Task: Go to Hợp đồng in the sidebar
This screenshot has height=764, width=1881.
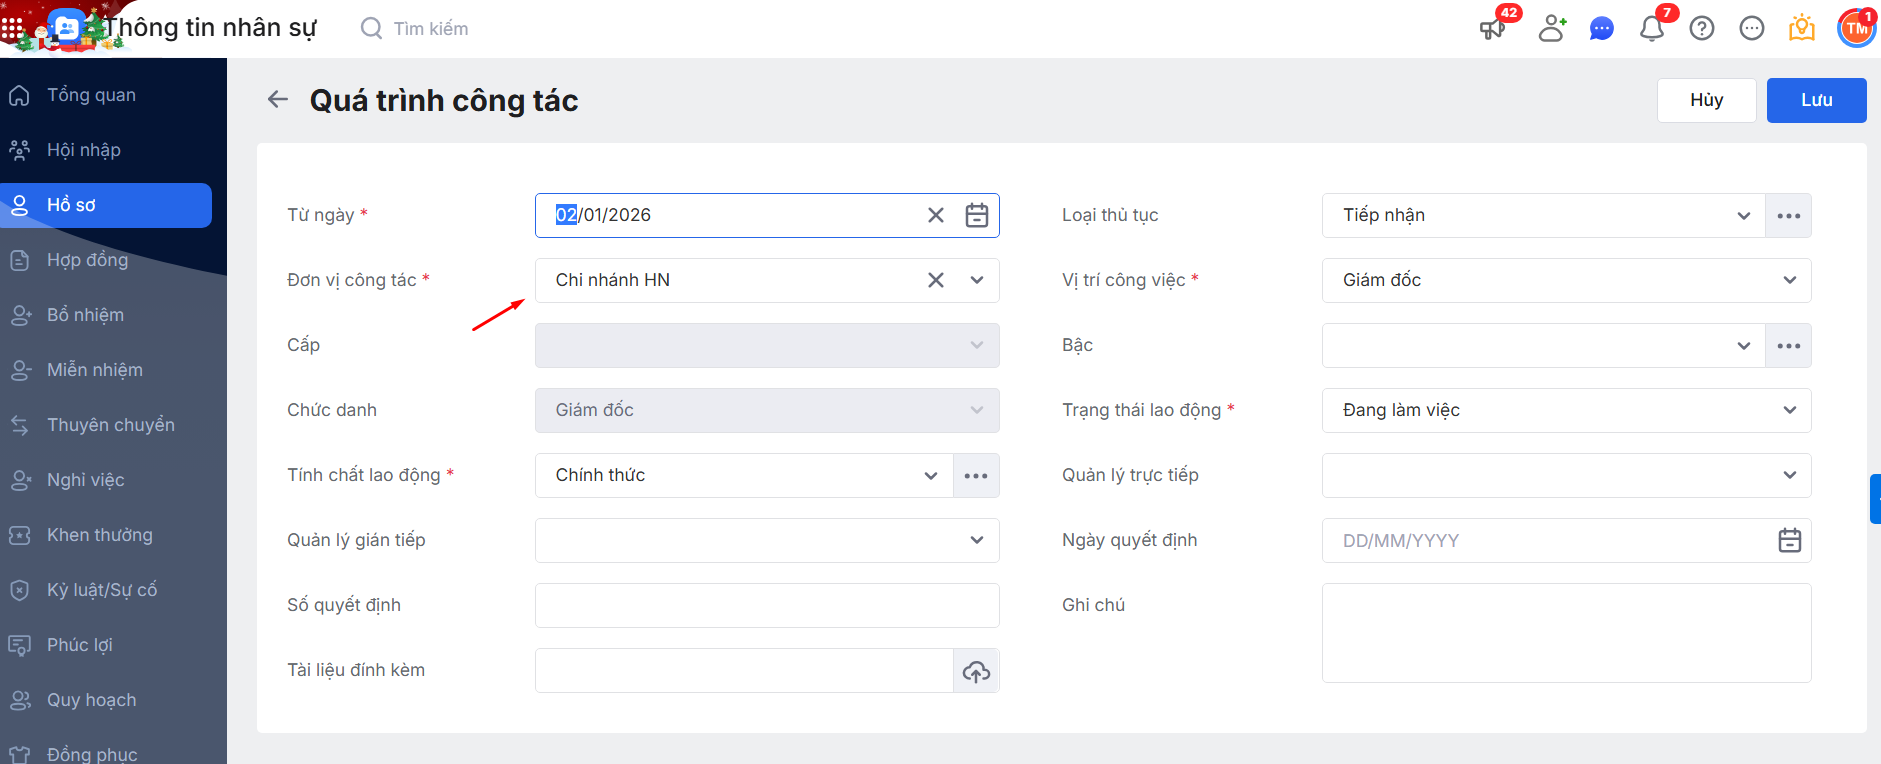Action: (87, 260)
